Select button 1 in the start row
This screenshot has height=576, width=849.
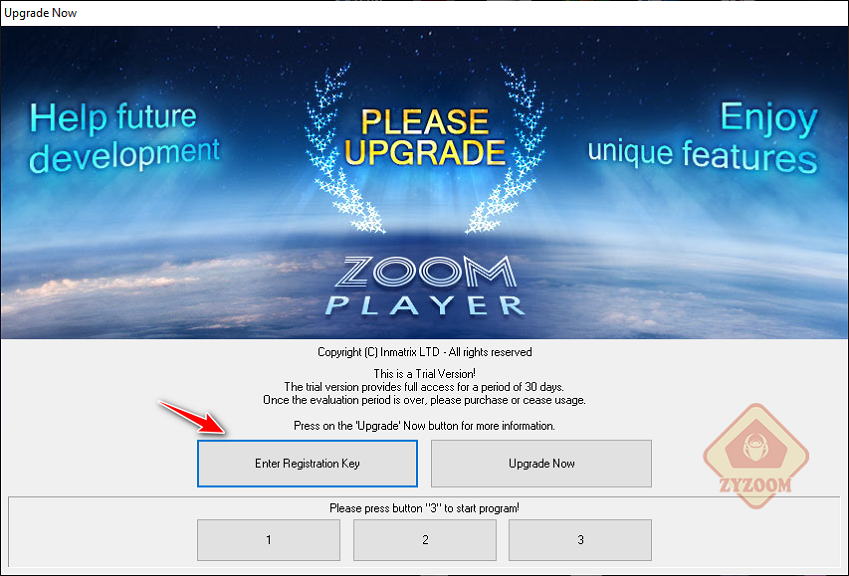[x=269, y=540]
